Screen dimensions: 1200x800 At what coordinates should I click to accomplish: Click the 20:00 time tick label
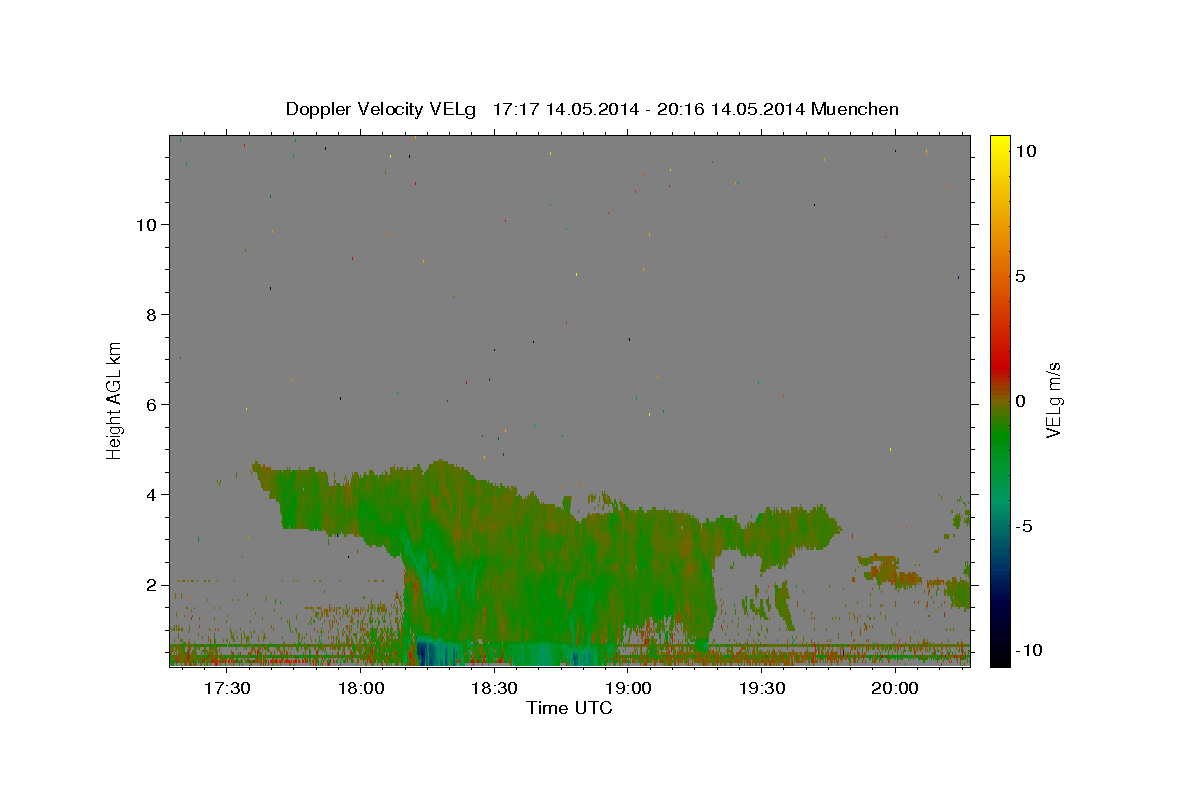click(x=895, y=689)
